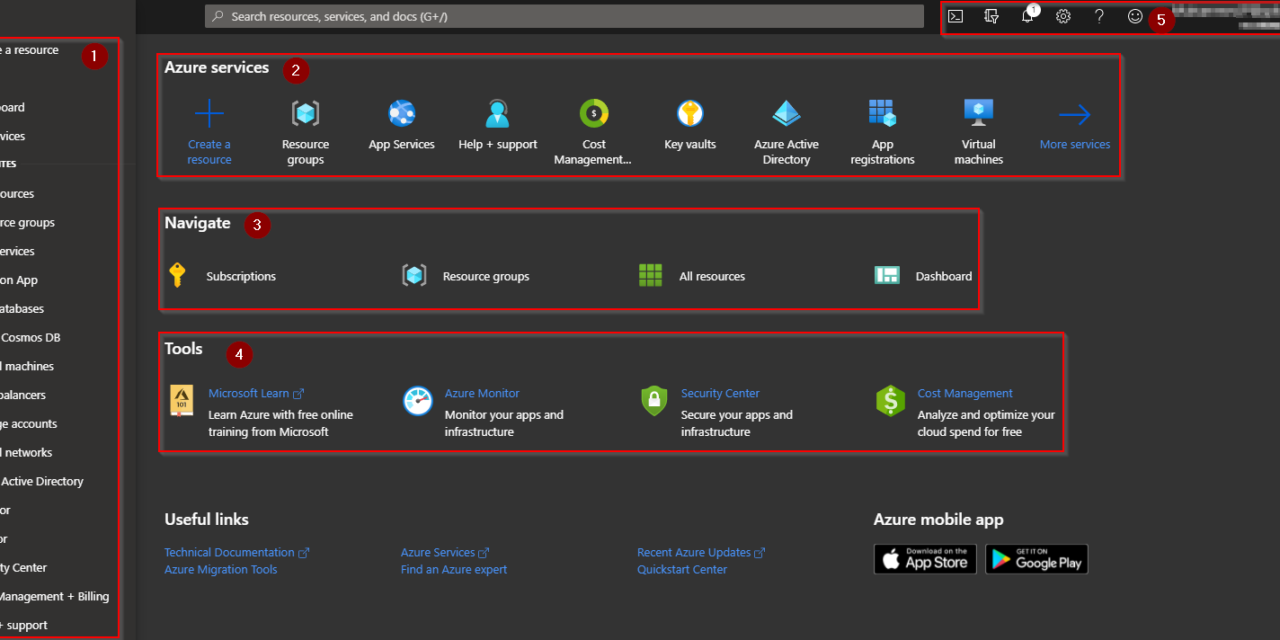The height and width of the screenshot is (640, 1280).
Task: Open the Directory + subscription filter icon
Action: pyautogui.click(x=991, y=16)
